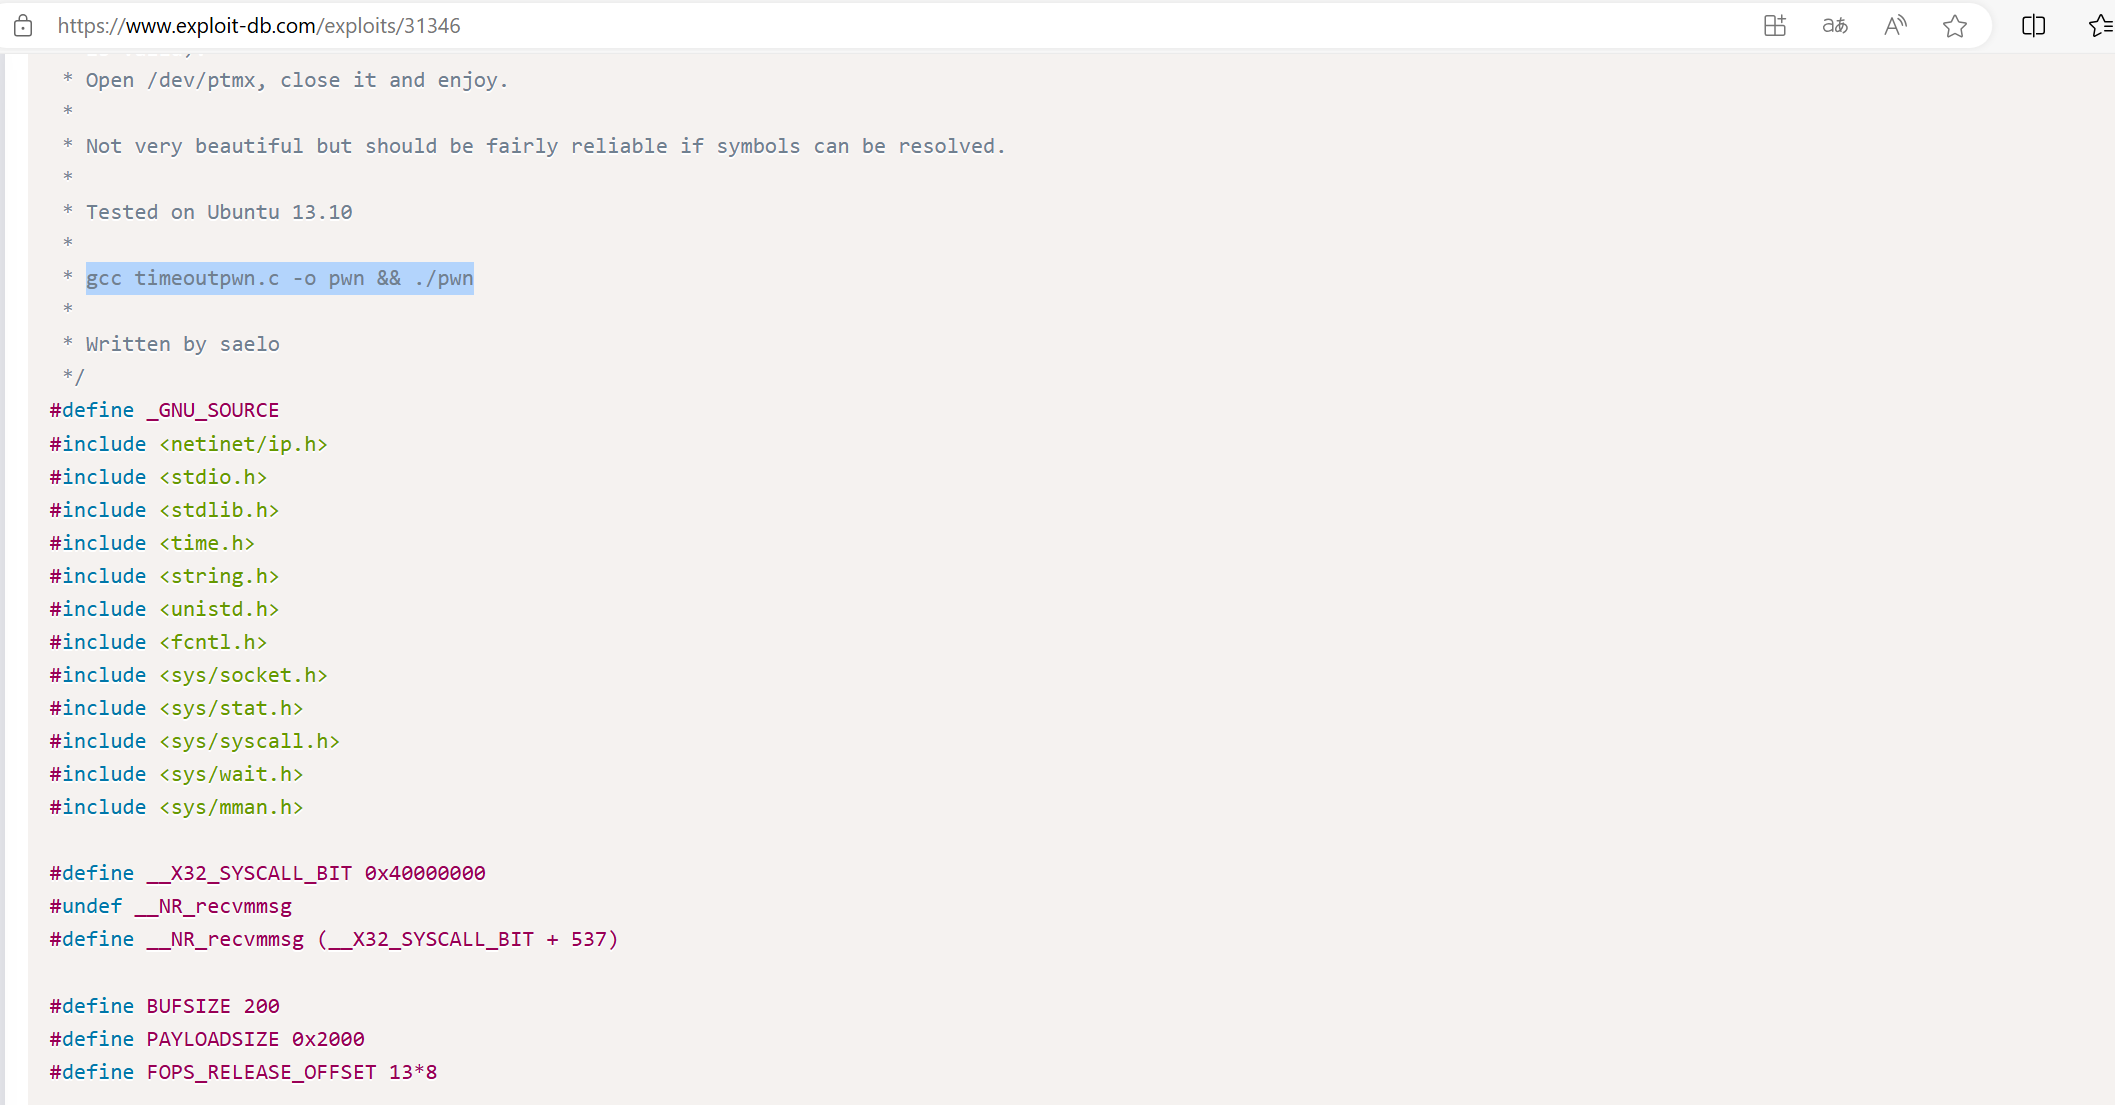Click the highlighted gcc timeoutpwn.c command

click(x=279, y=278)
